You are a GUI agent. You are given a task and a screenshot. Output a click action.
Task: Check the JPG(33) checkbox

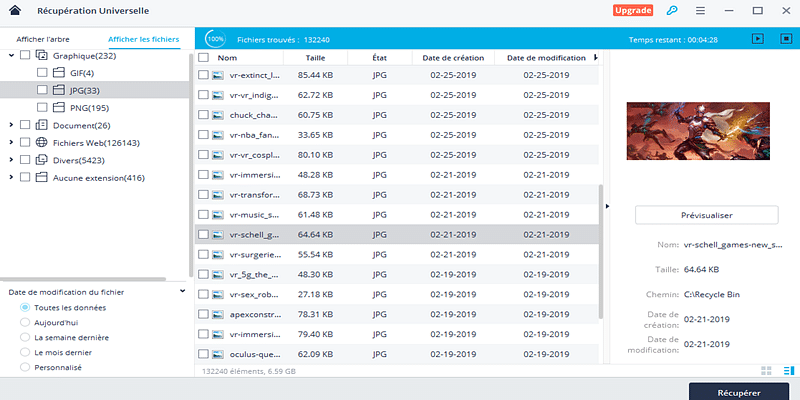42,90
